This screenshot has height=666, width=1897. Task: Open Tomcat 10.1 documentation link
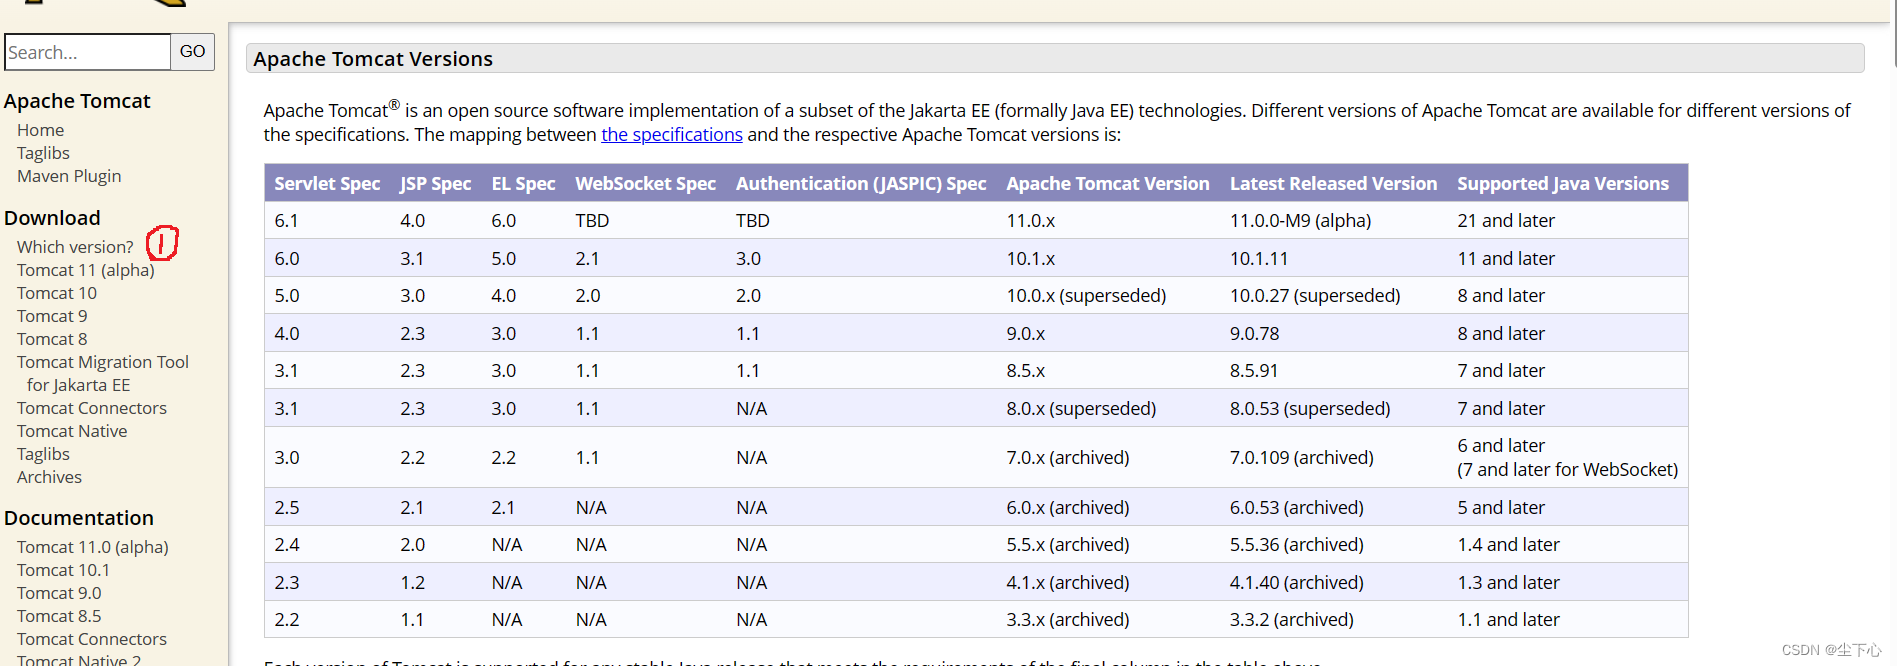point(63,570)
